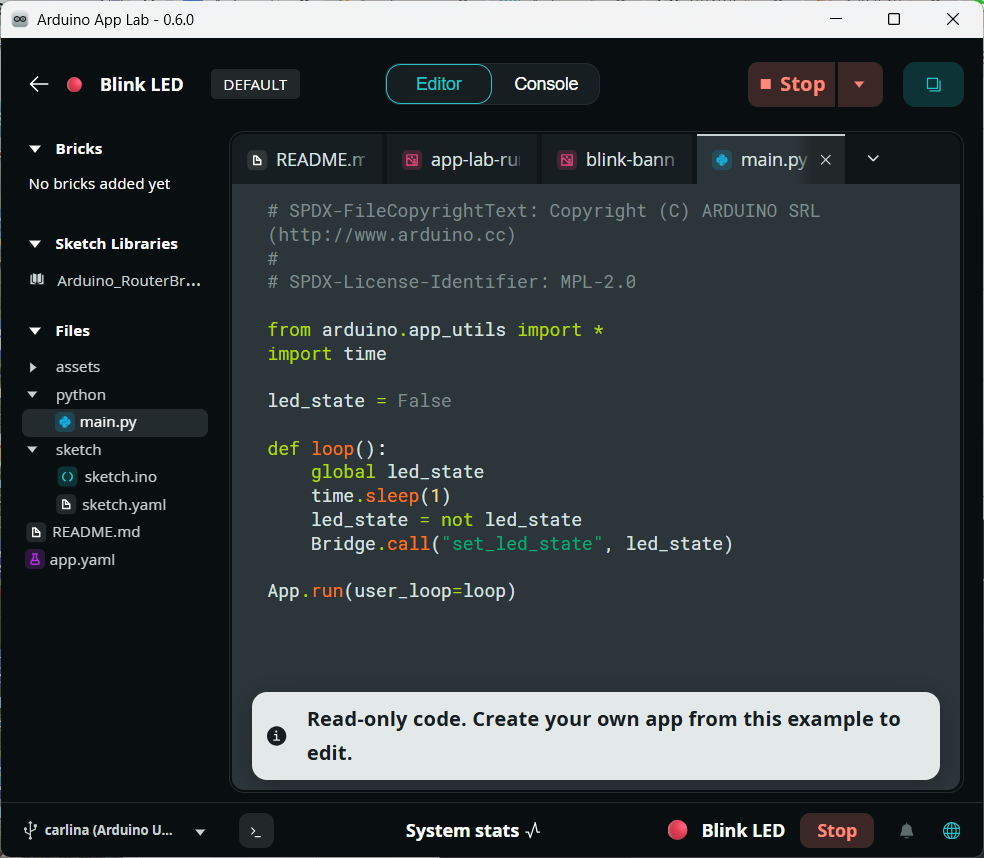Image resolution: width=984 pixels, height=858 pixels.
Task: Click the notification bell icon
Action: pos(907,831)
